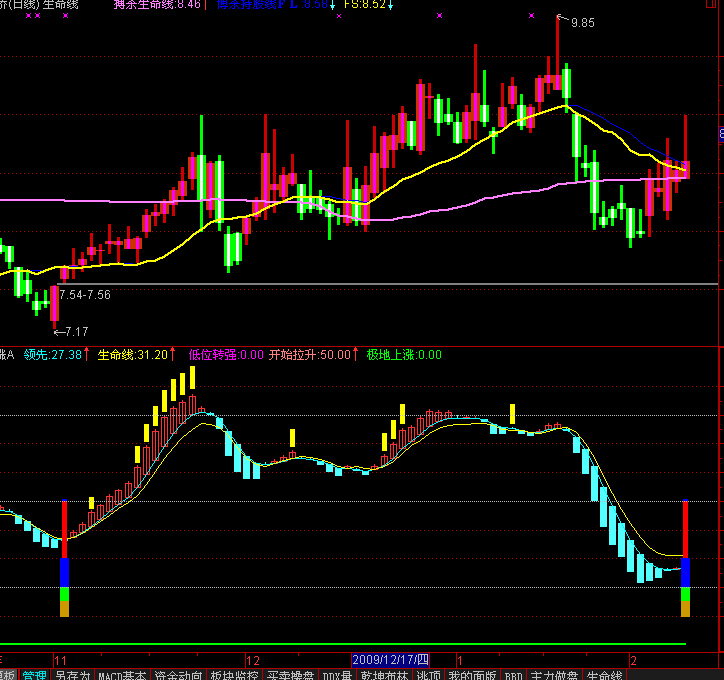Click month marker 11 on time axis
Screen dimensions: 724x680
[60, 661]
